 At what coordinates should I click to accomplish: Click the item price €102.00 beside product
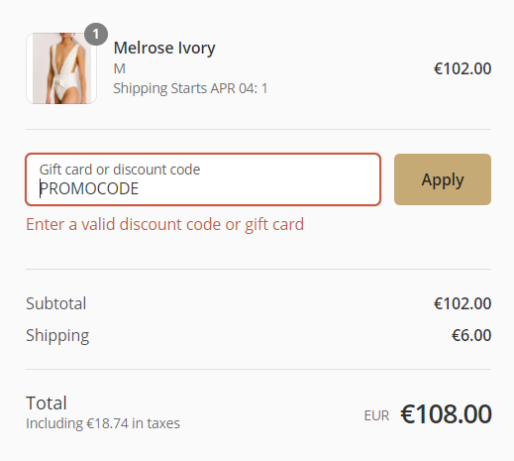point(462,69)
